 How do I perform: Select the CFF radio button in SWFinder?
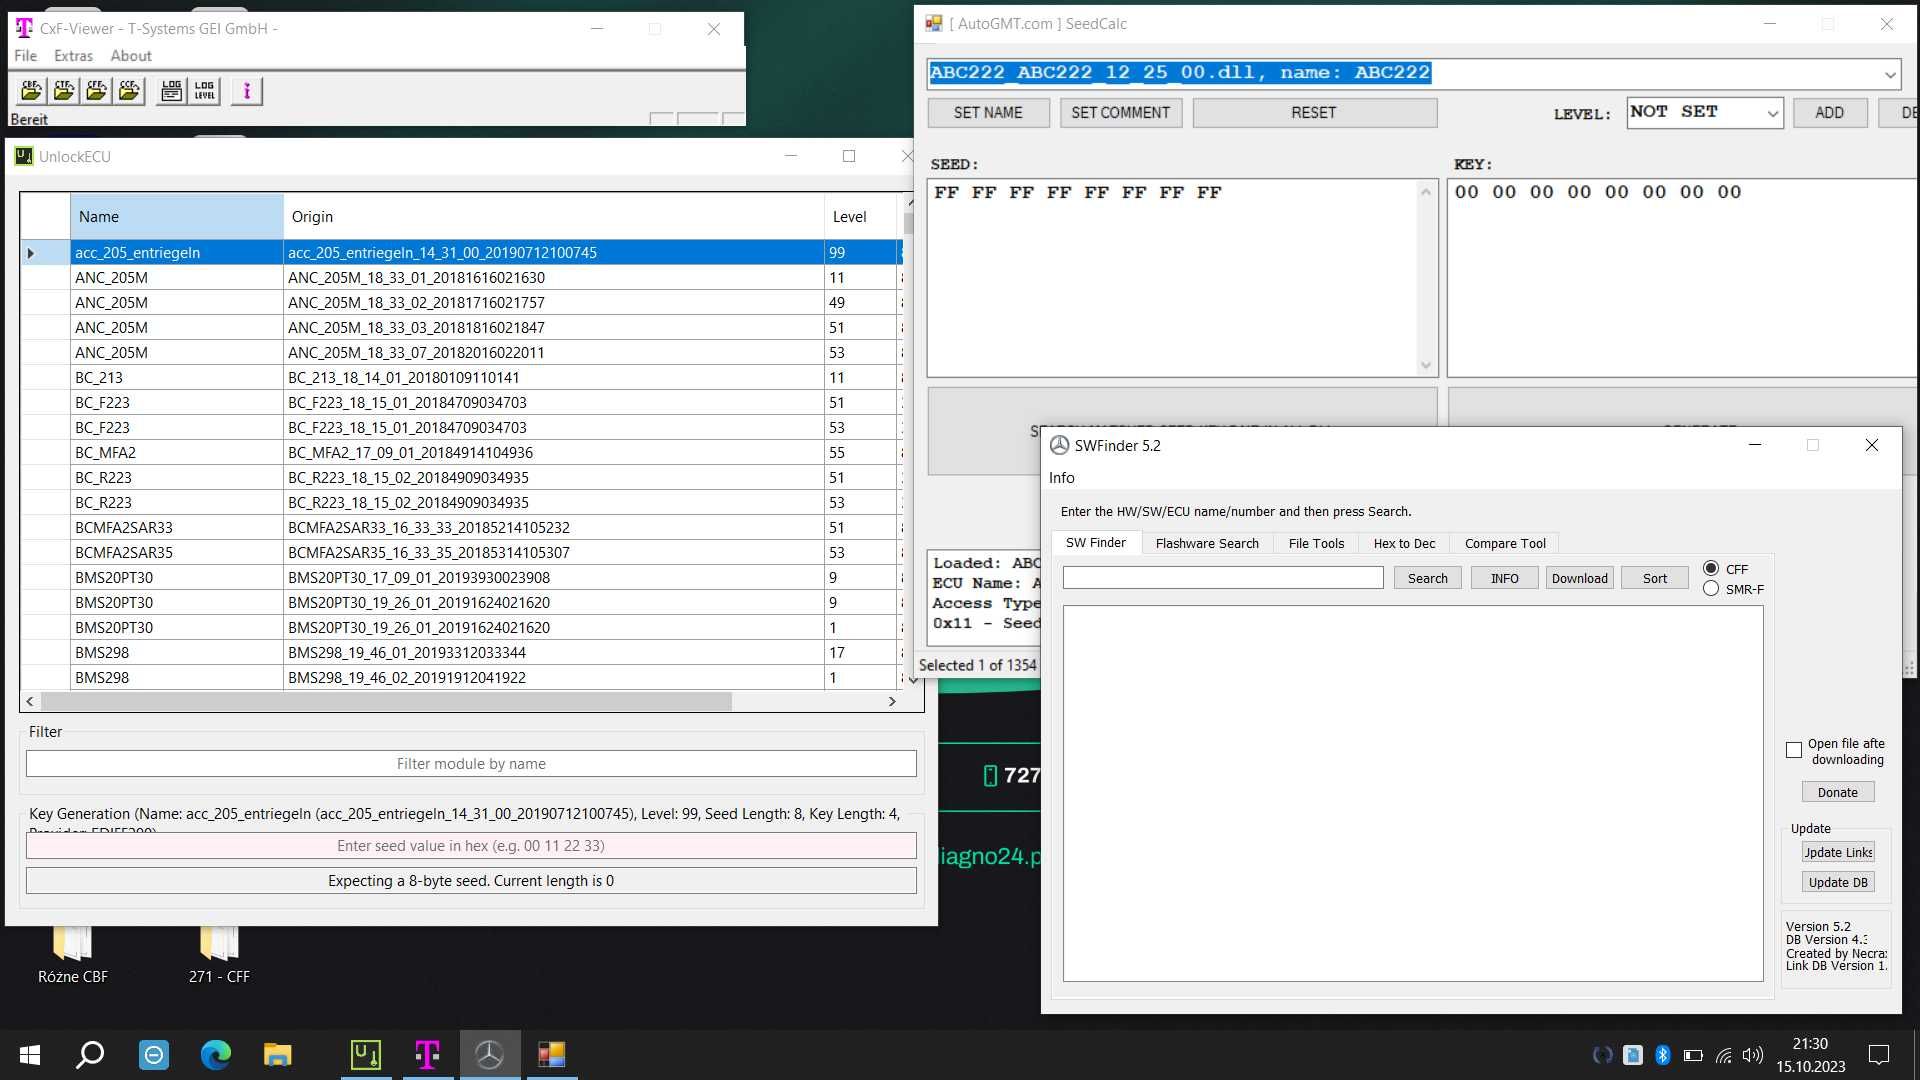[x=1710, y=567]
